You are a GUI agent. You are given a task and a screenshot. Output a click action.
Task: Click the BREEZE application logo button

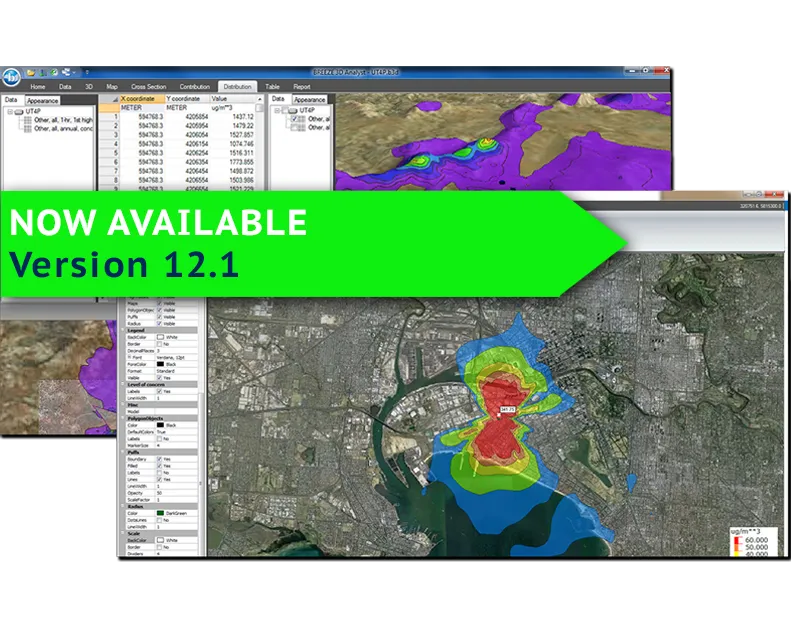point(12,76)
